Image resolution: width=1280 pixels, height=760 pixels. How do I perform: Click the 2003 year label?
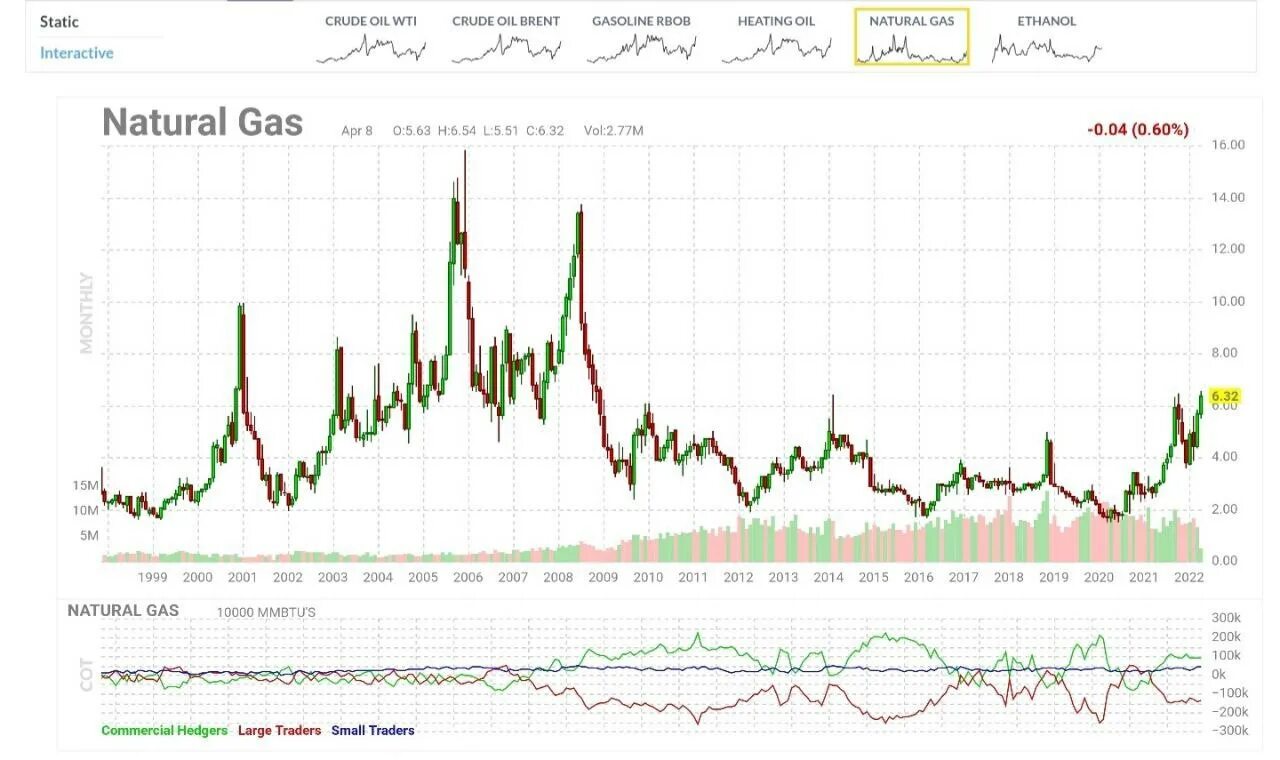(x=332, y=577)
